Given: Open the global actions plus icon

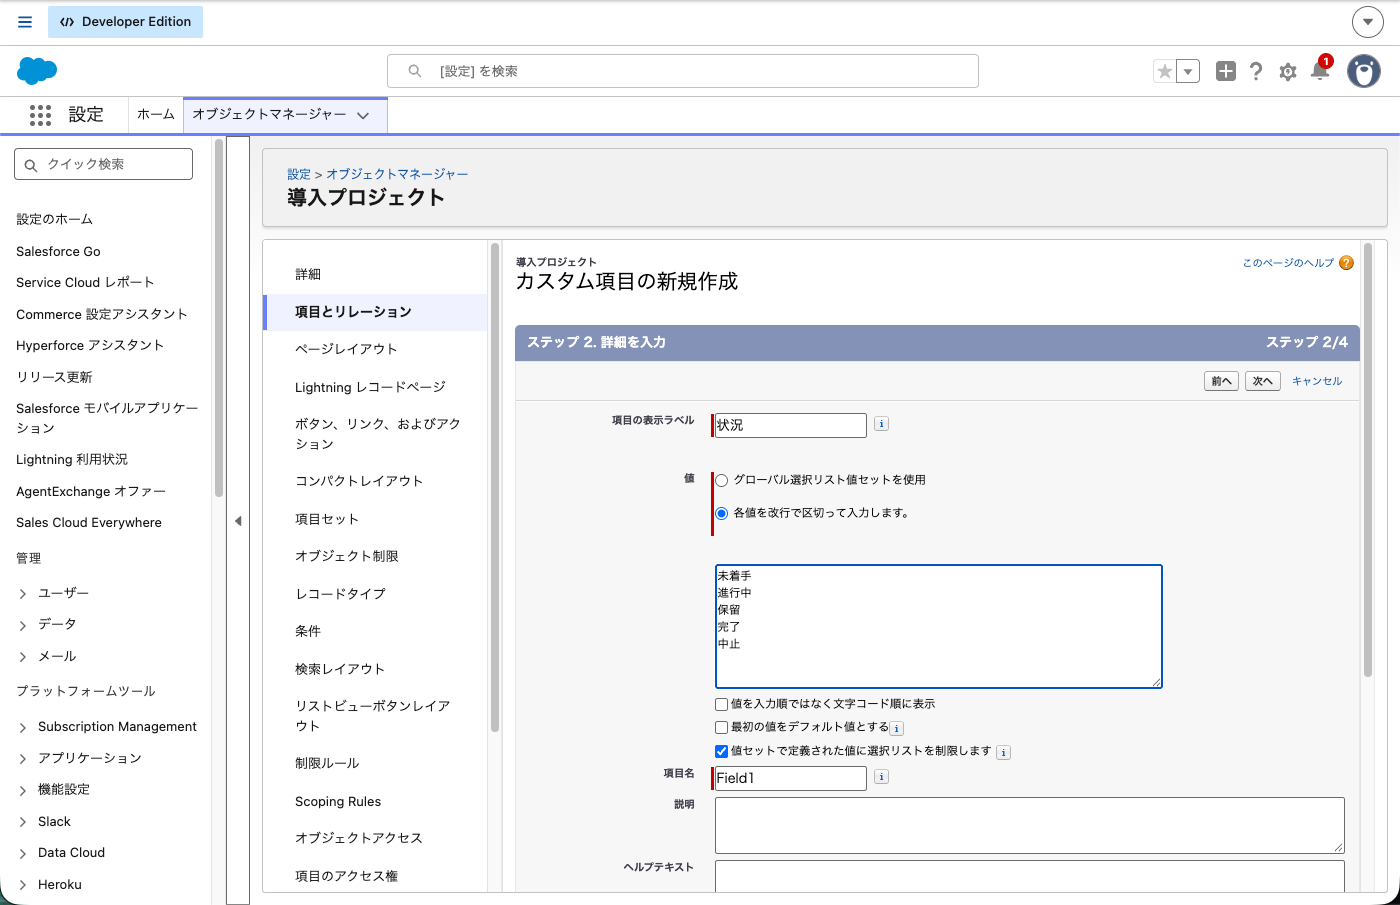Looking at the screenshot, I should click(1226, 71).
